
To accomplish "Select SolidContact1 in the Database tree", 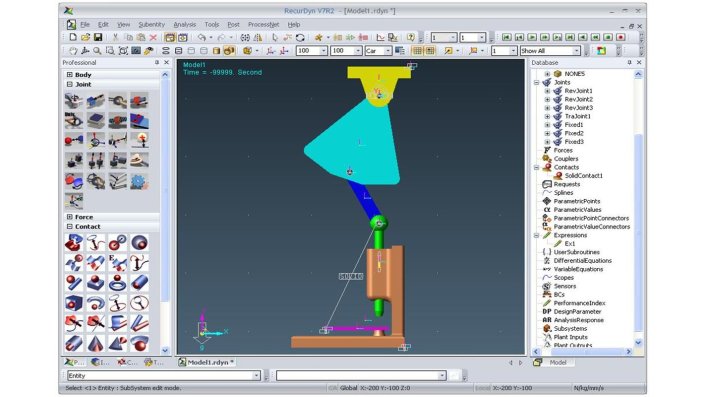I will [584, 176].
